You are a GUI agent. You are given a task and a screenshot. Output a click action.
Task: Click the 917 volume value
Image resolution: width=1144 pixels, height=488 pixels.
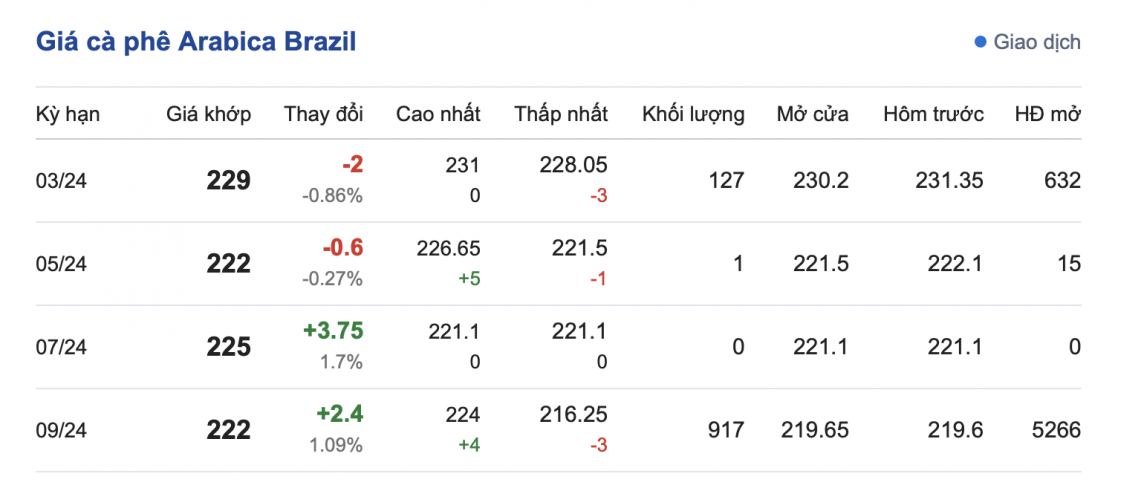point(727,430)
